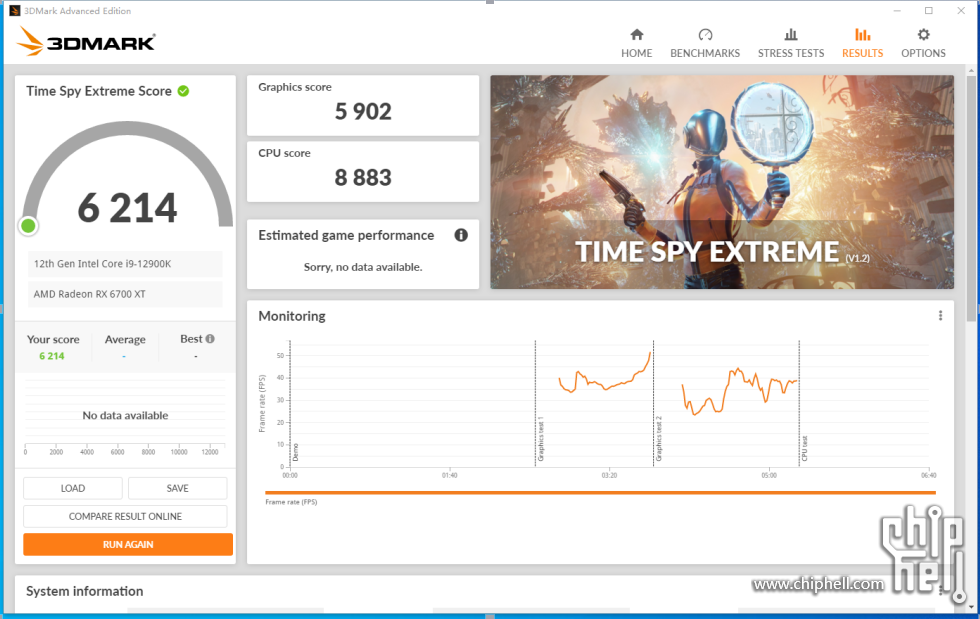Click the Estimated game performance heading
Viewport: 980px width, 619px height.
coord(346,235)
